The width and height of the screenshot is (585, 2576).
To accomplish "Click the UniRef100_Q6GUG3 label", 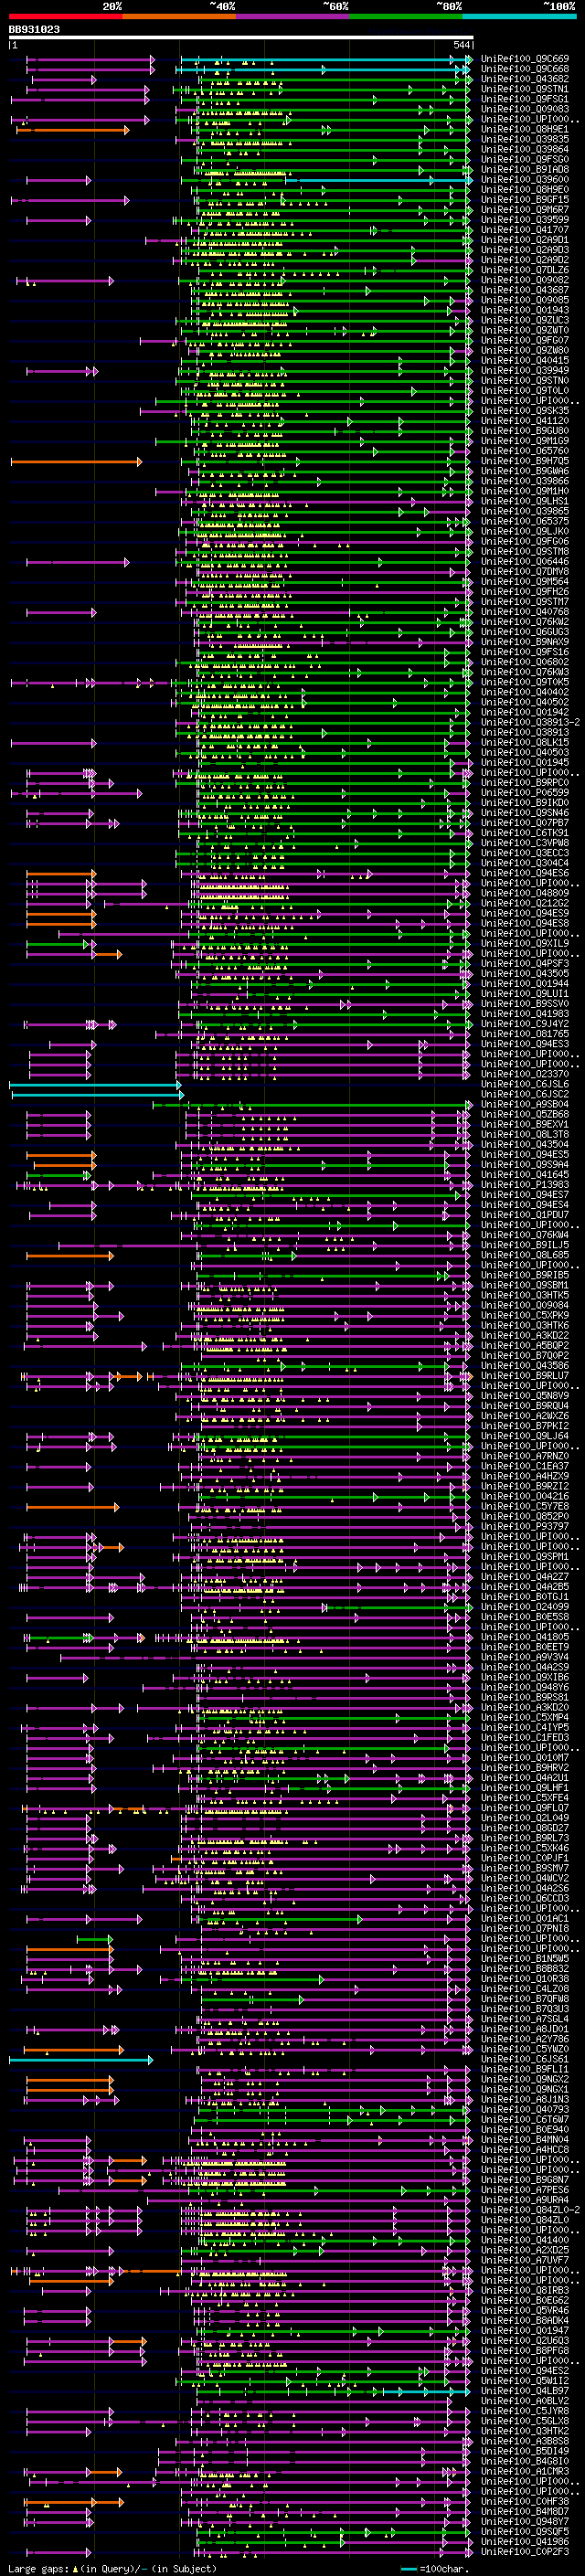I will (x=524, y=632).
